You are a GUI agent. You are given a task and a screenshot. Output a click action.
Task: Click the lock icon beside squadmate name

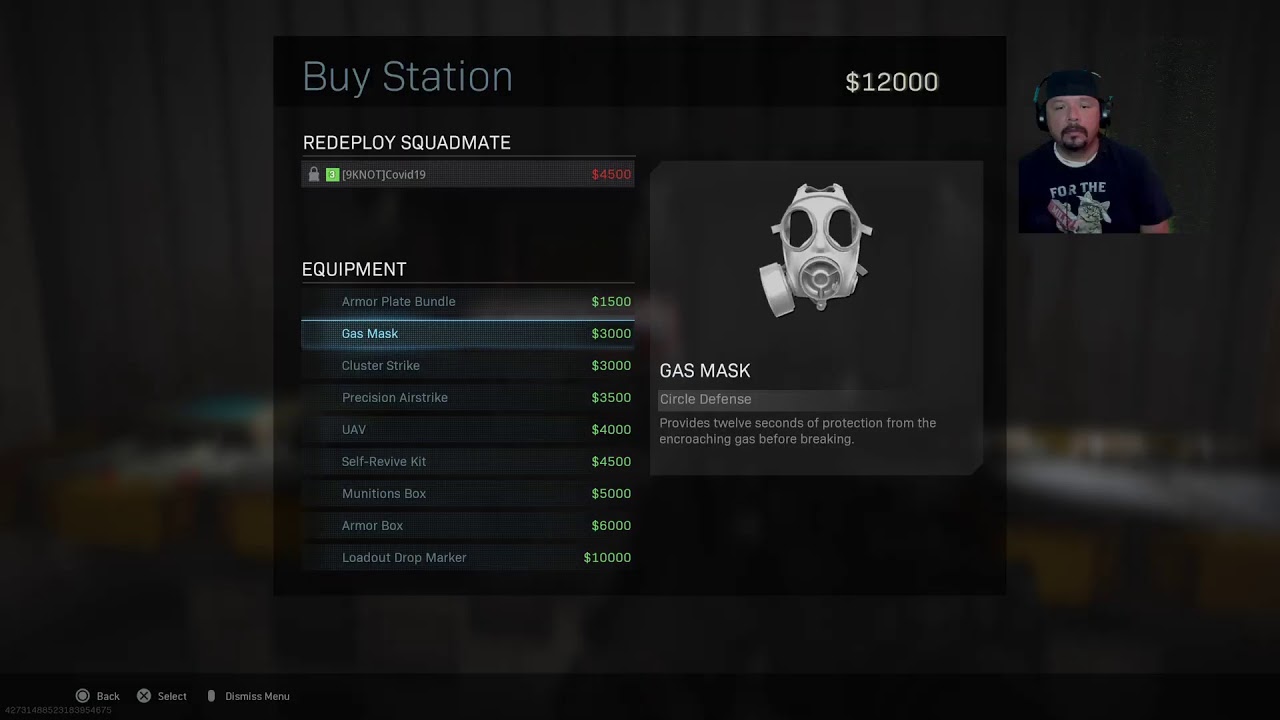314,174
